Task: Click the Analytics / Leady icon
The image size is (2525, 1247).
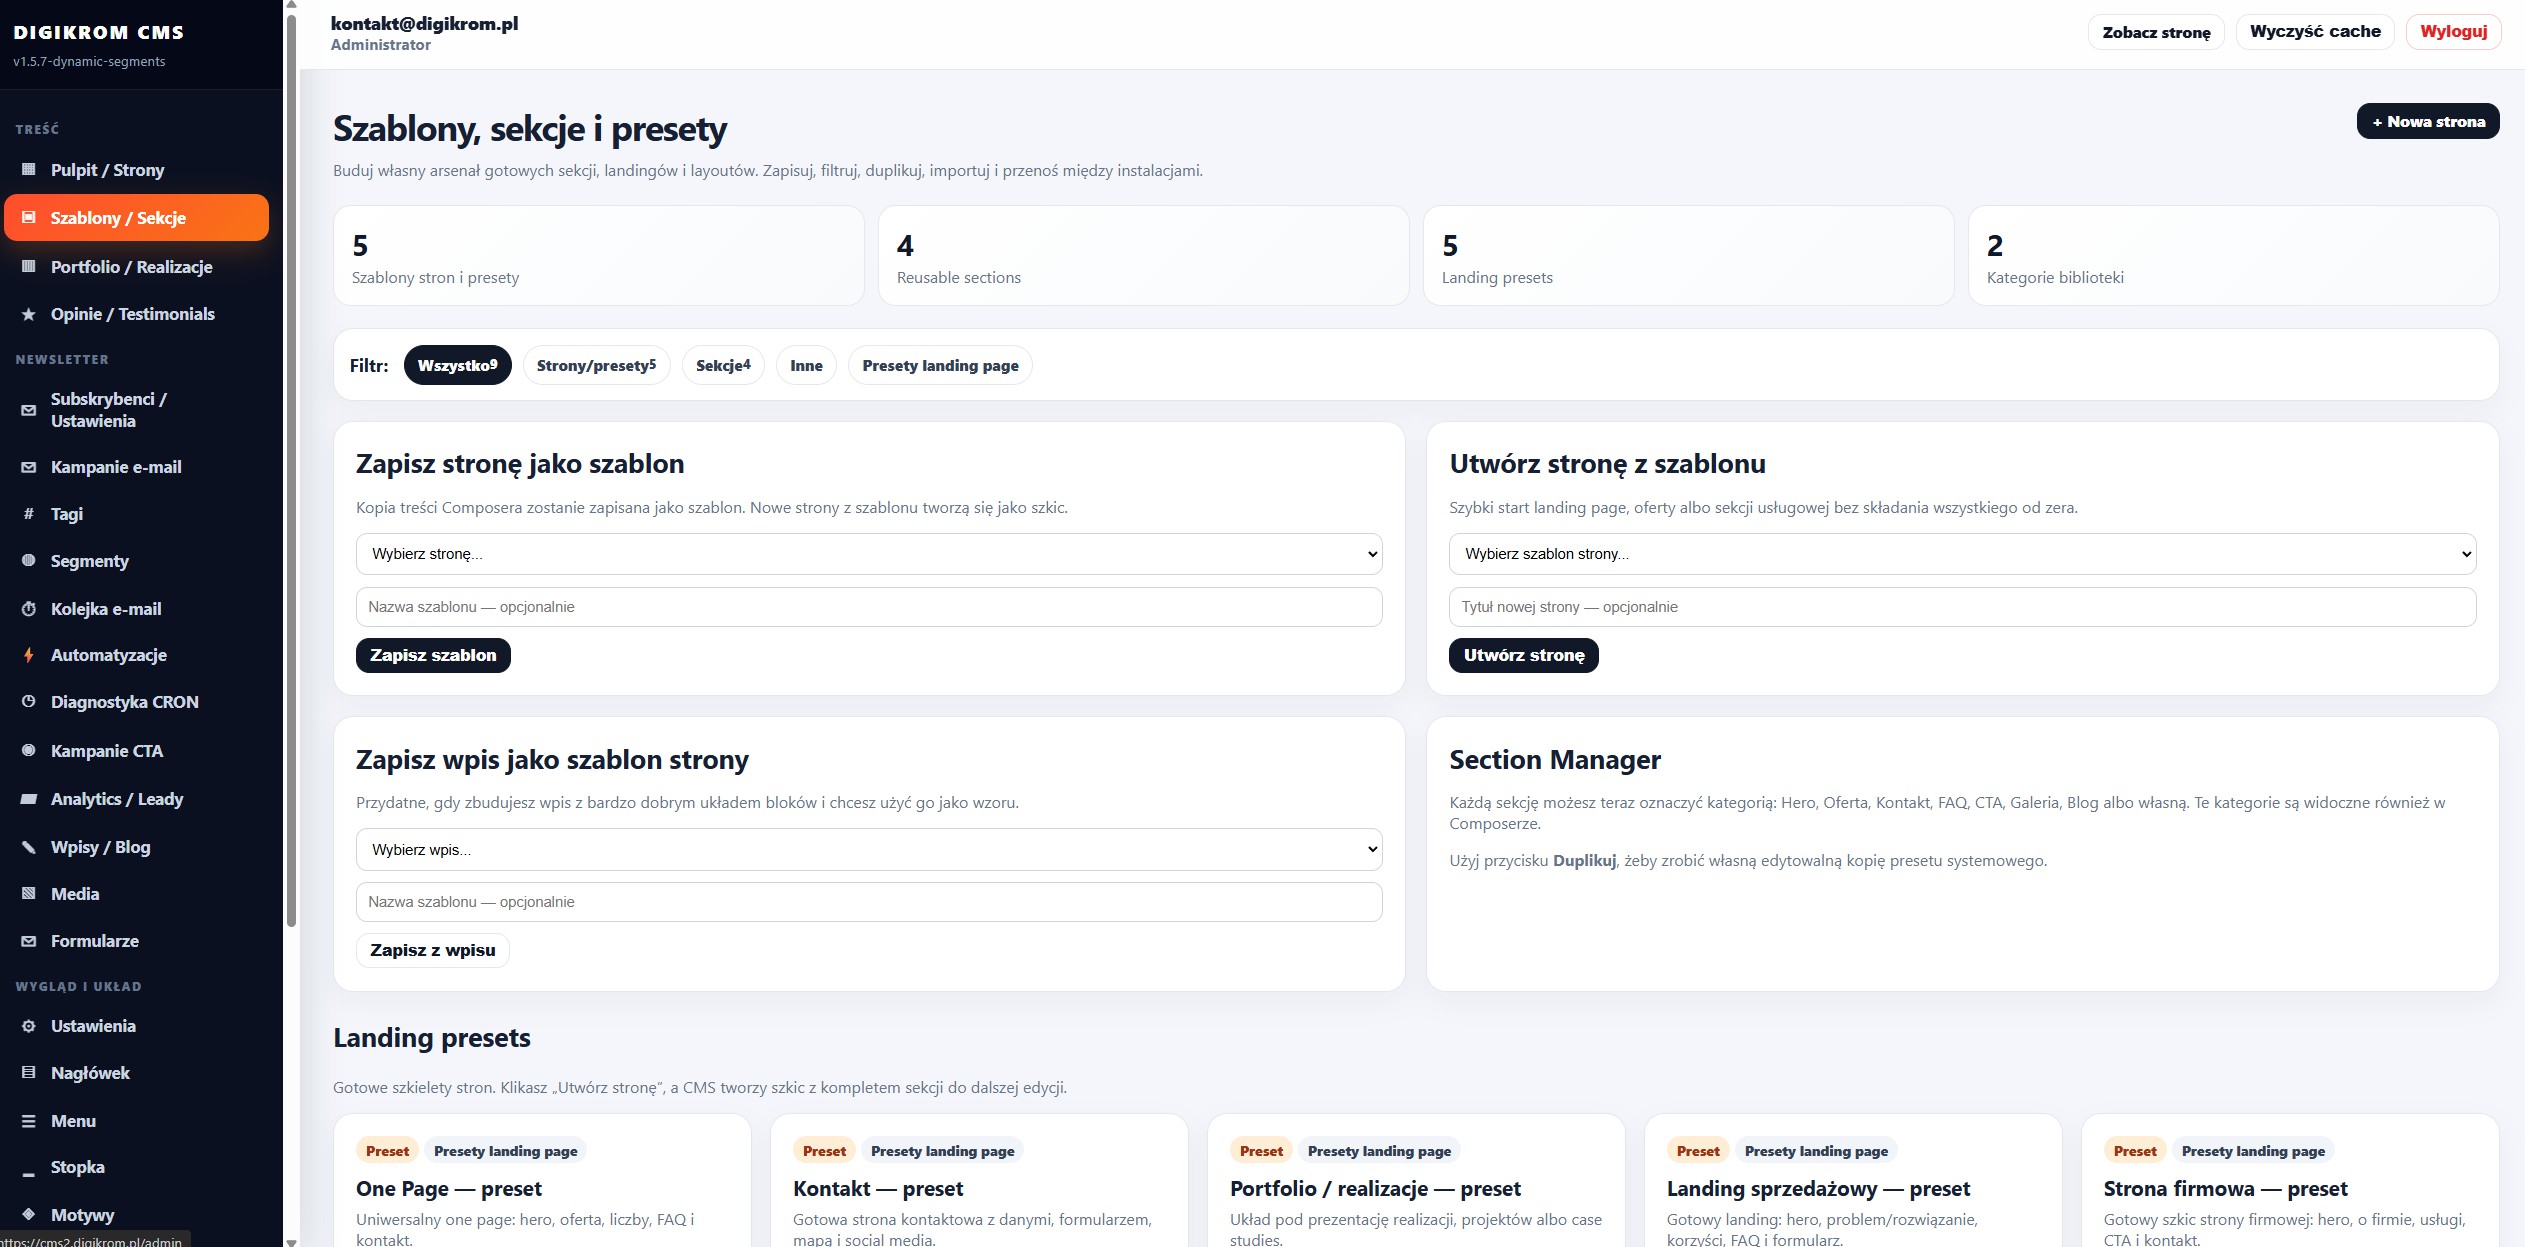Action: (x=29, y=799)
